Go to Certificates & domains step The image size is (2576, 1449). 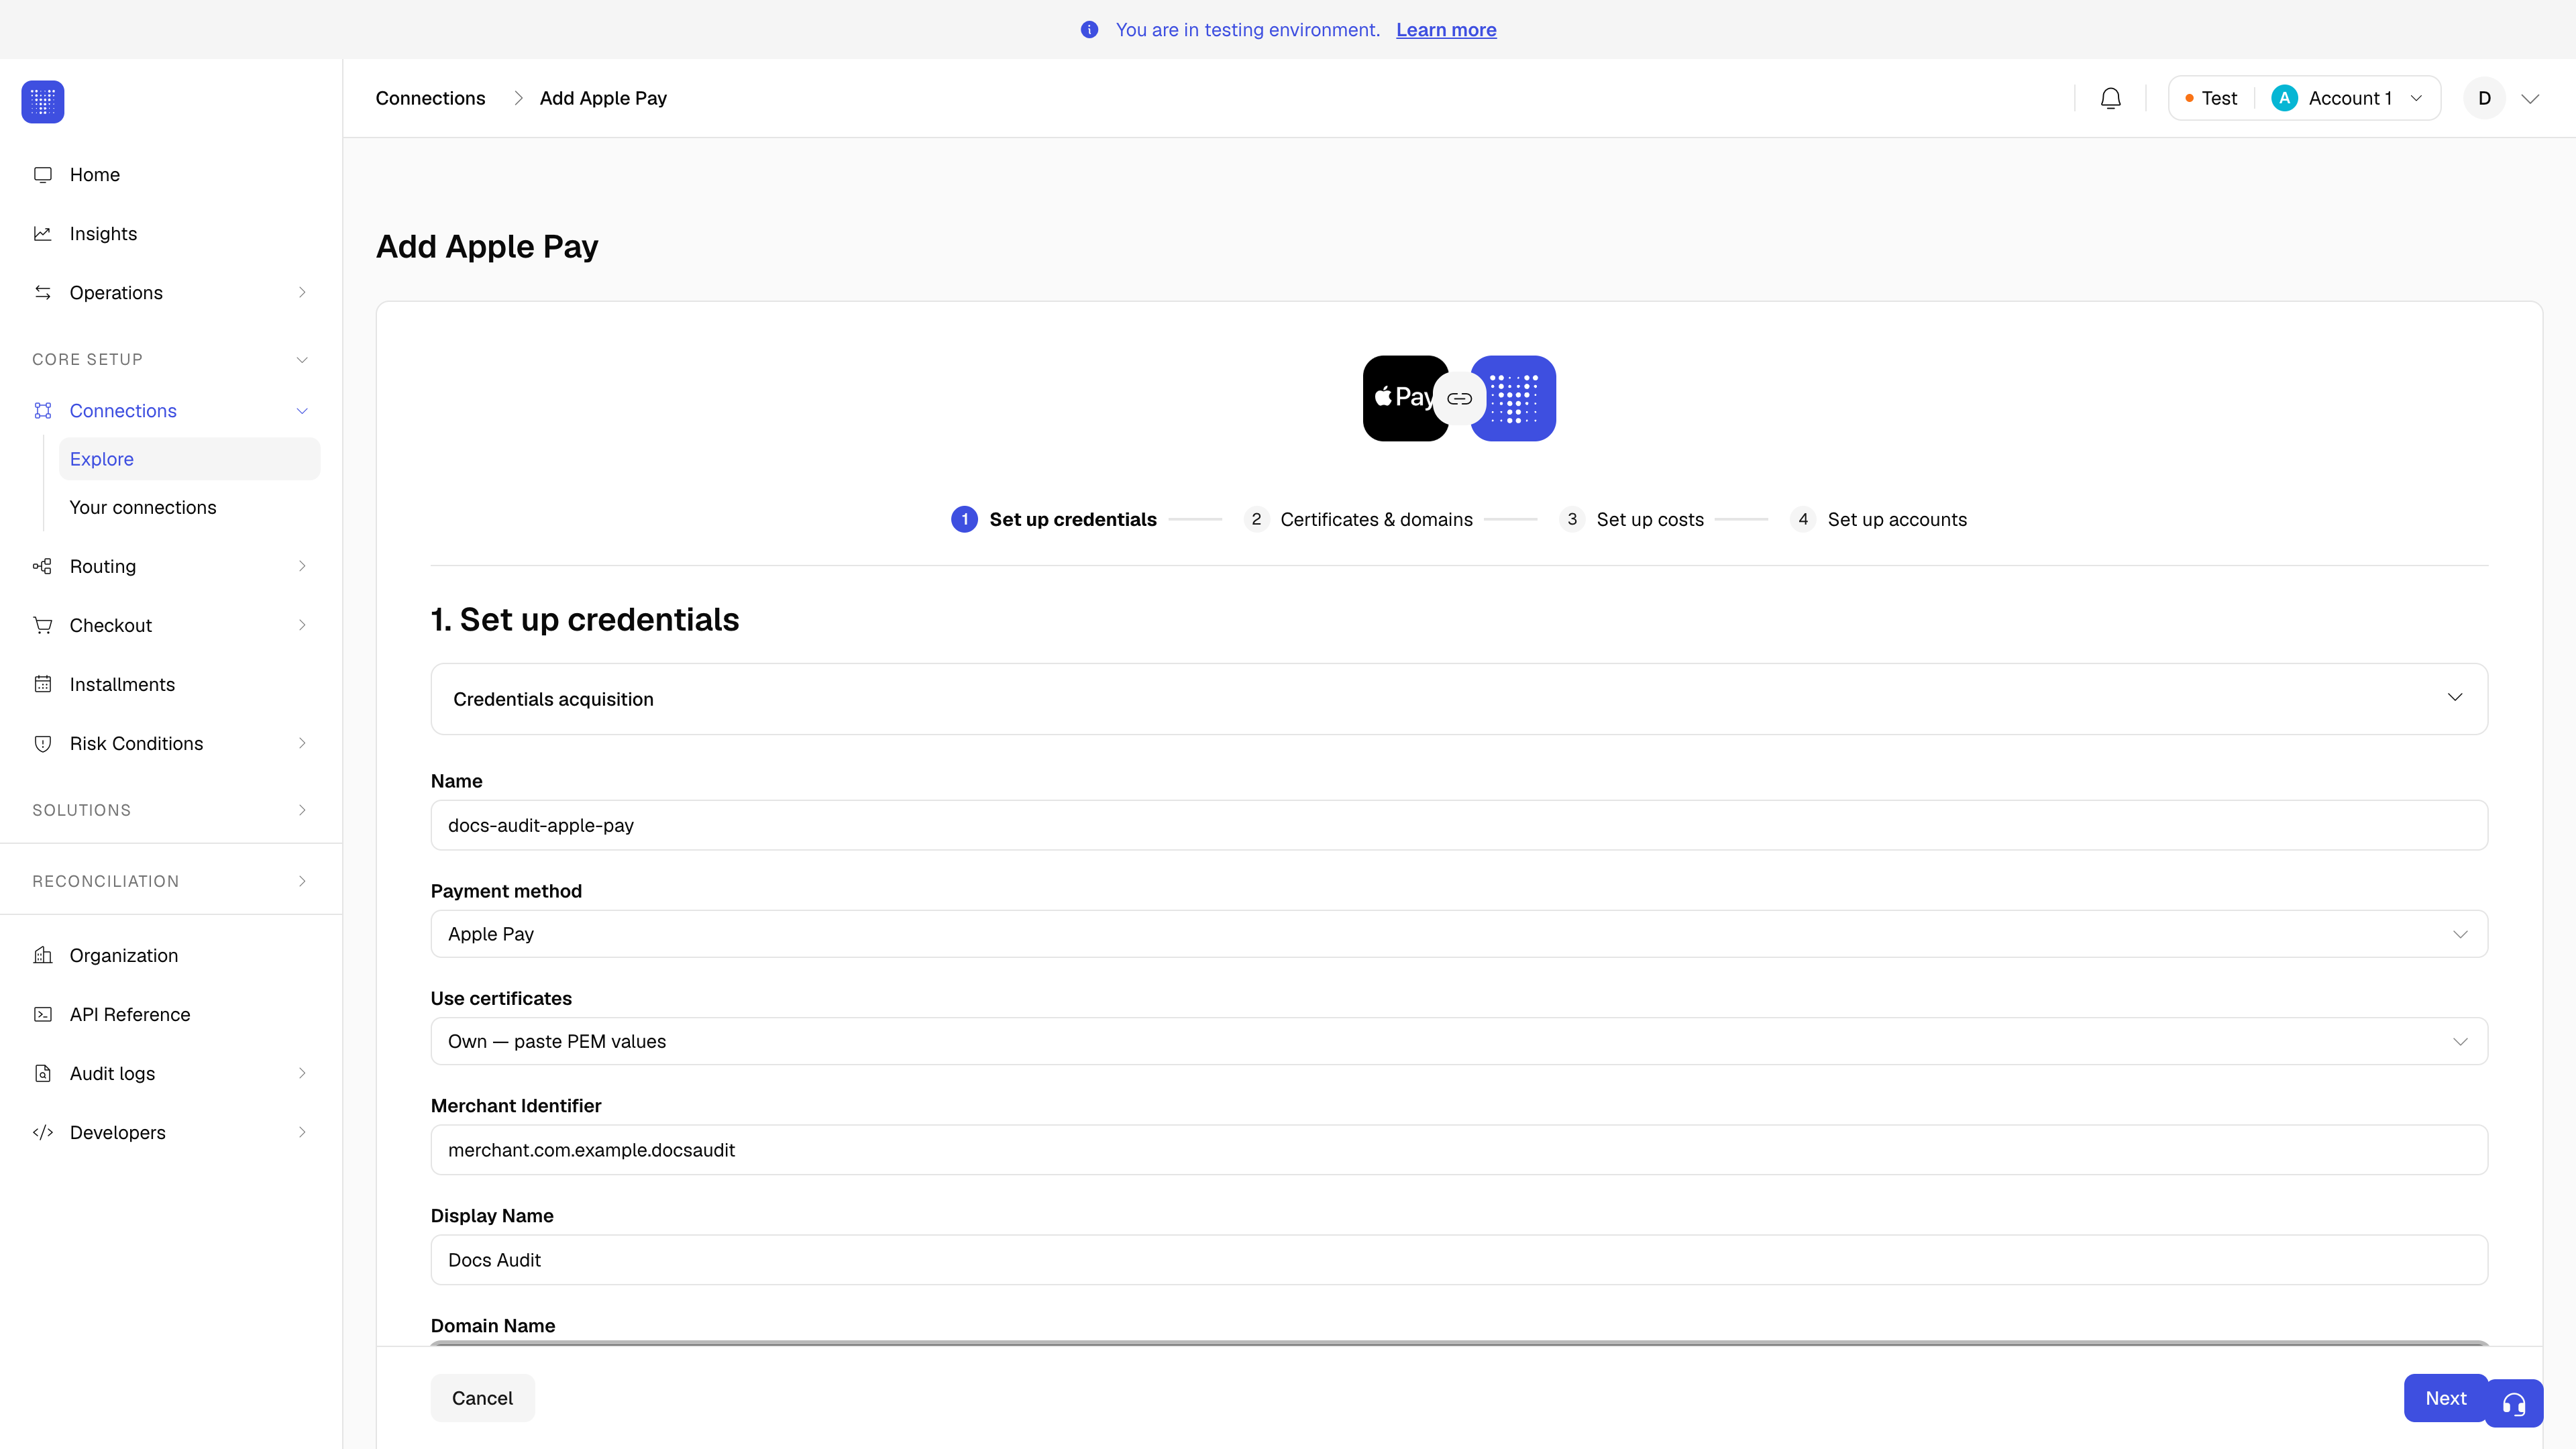coord(1358,519)
